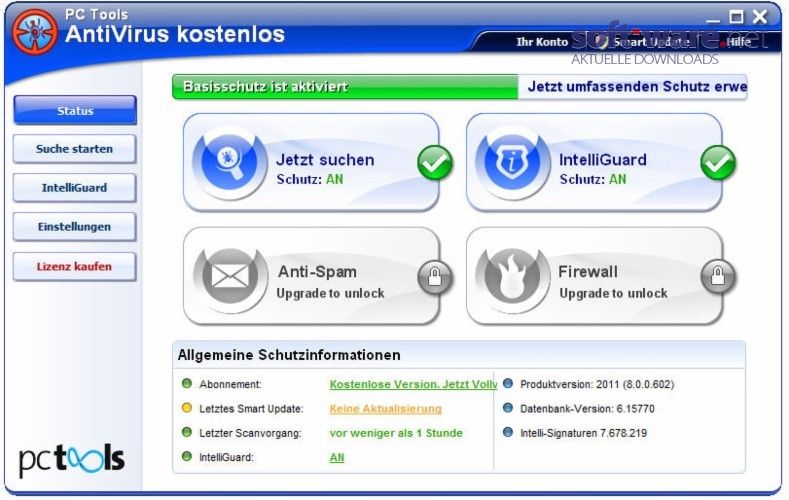Click the green Basisschutz ist aktiviert bar
This screenshot has height=500, width=789.
point(345,87)
